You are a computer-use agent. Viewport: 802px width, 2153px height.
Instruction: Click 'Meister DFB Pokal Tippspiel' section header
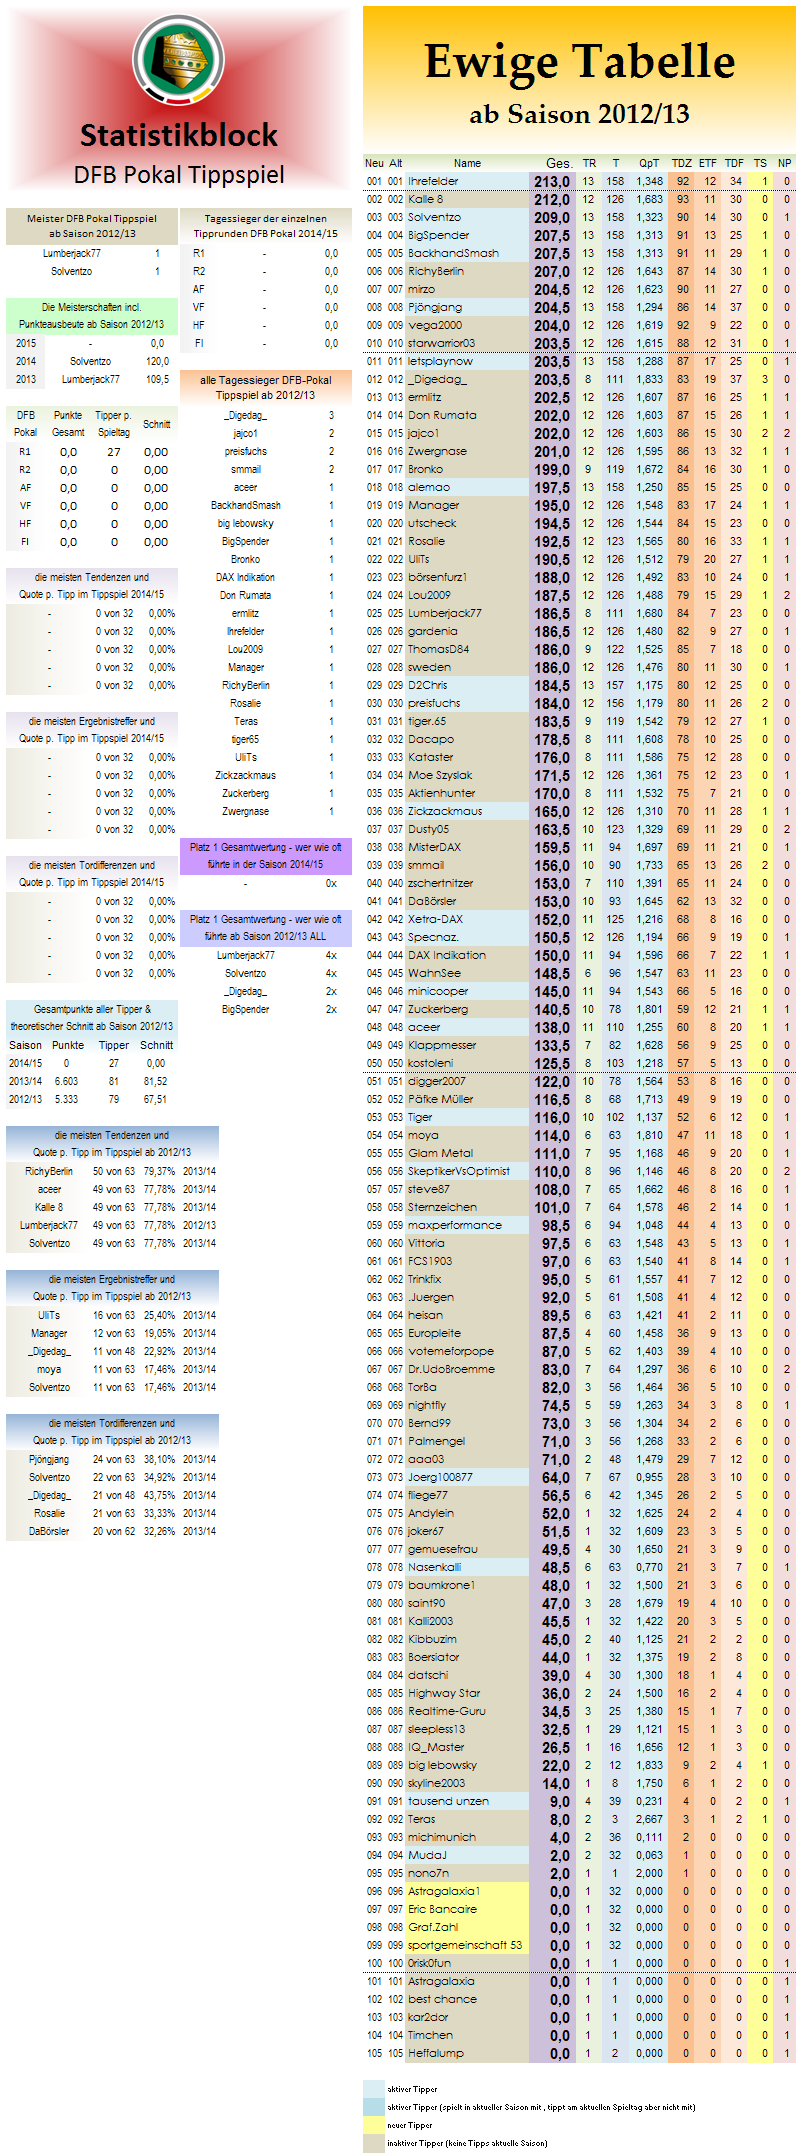pyautogui.click(x=91, y=218)
